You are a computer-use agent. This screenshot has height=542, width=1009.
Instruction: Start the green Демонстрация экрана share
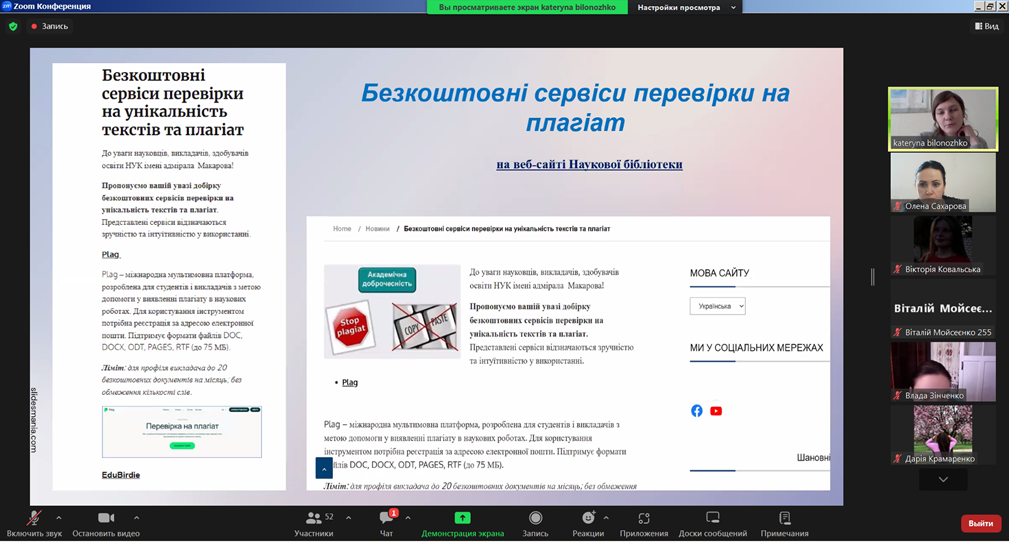point(462,519)
